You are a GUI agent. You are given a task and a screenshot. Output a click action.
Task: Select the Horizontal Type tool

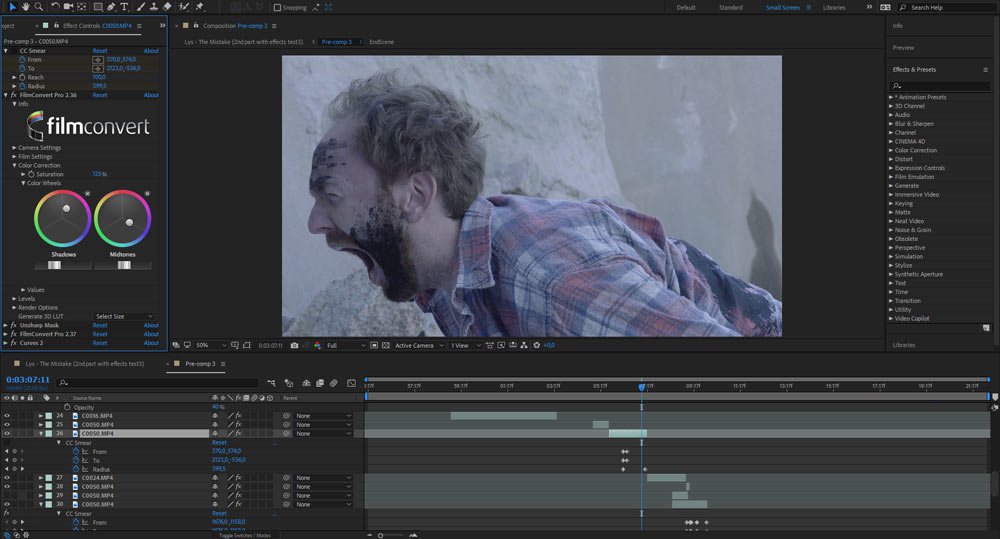(124, 6)
